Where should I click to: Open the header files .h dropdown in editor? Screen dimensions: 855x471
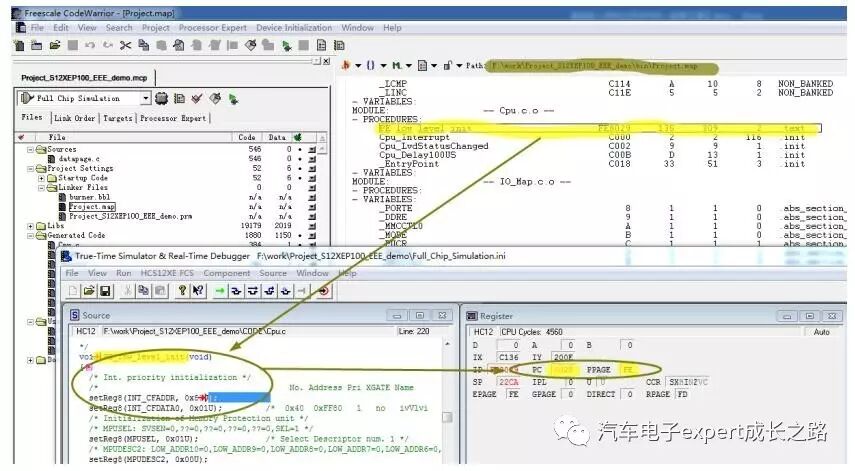pos(350,65)
